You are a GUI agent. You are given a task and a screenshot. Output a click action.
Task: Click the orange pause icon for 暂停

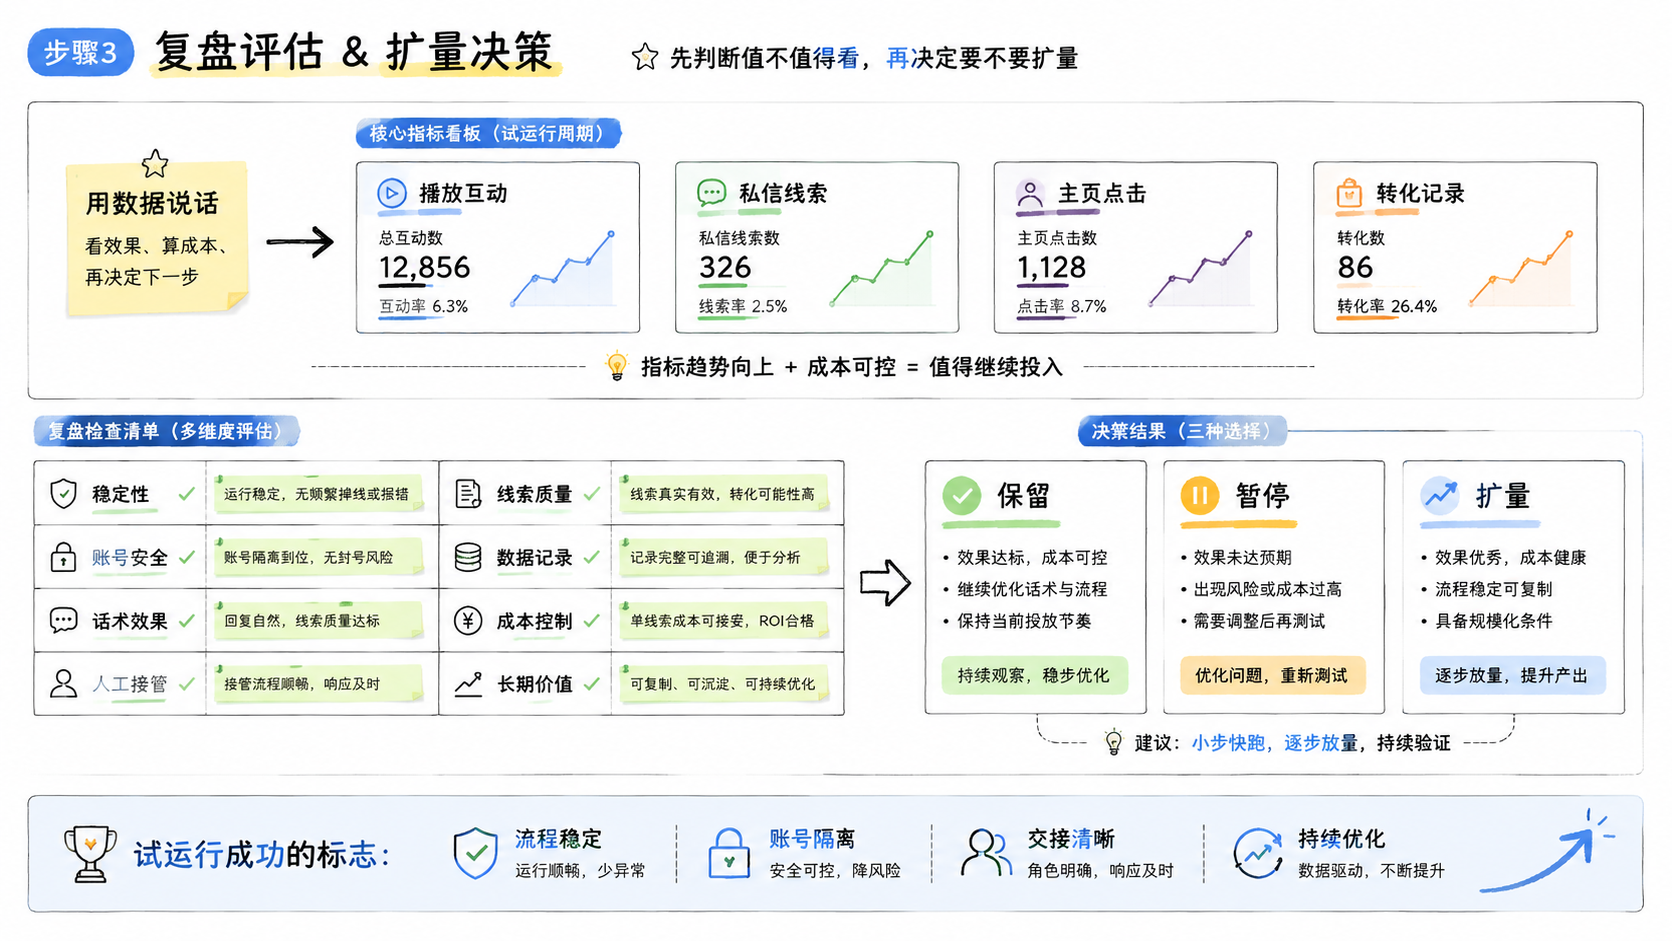[x=1200, y=495]
